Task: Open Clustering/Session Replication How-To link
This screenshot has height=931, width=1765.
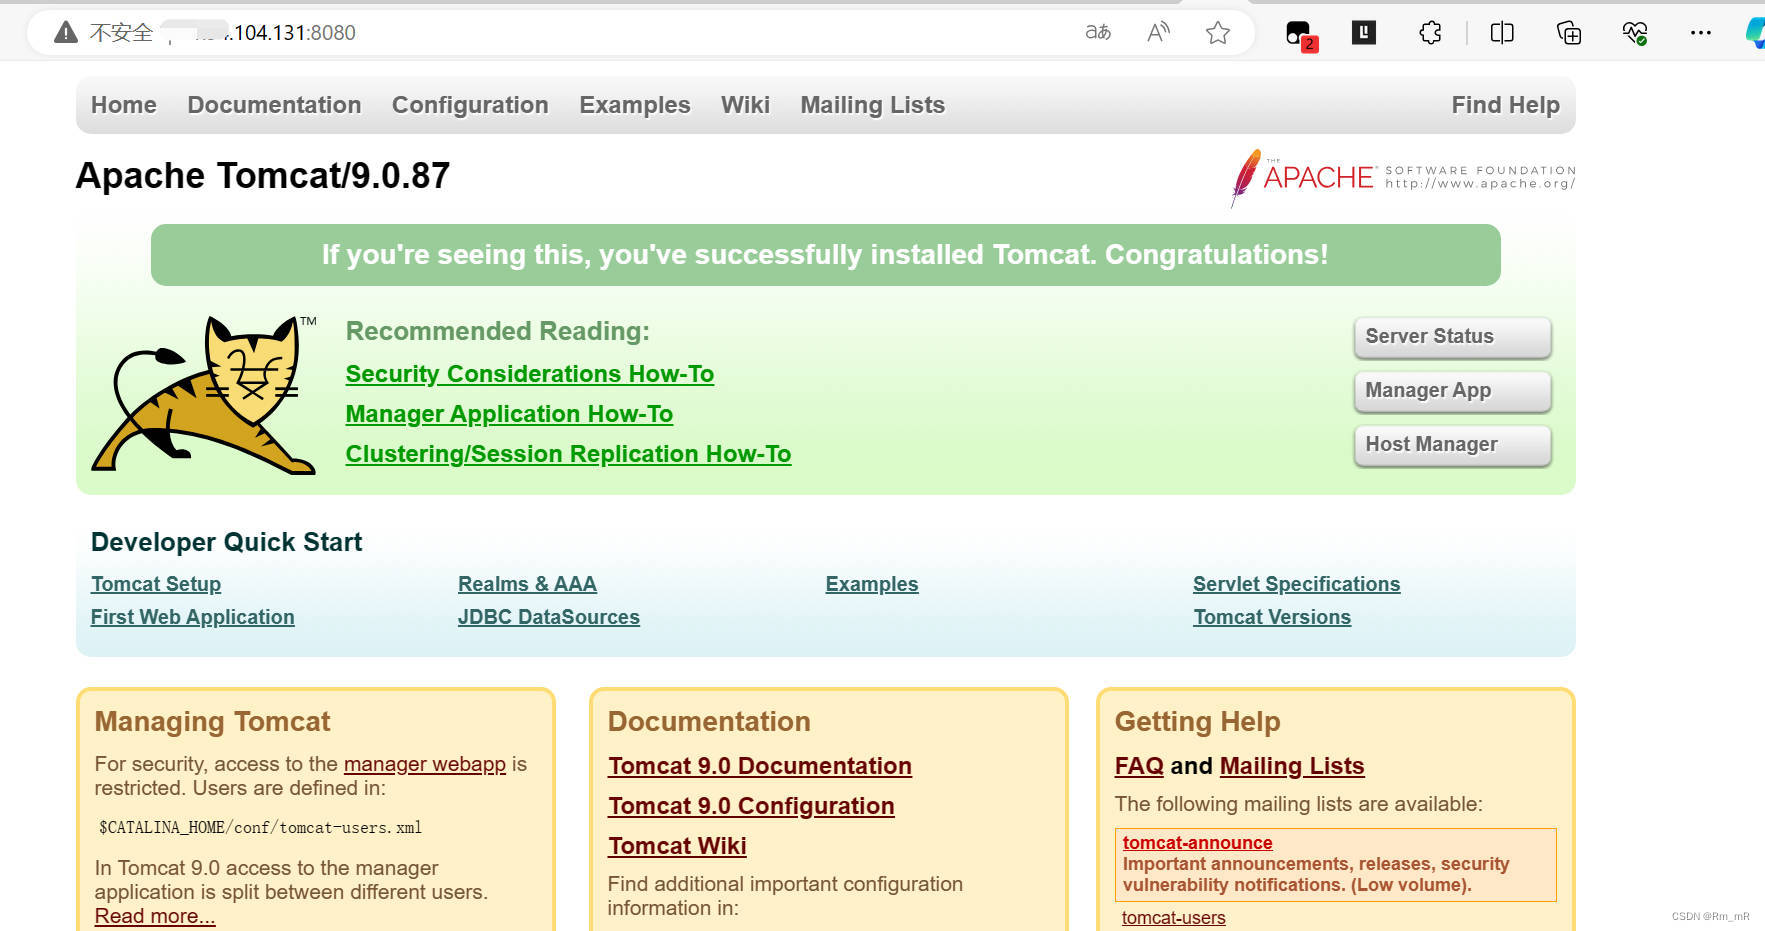Action: tap(568, 454)
